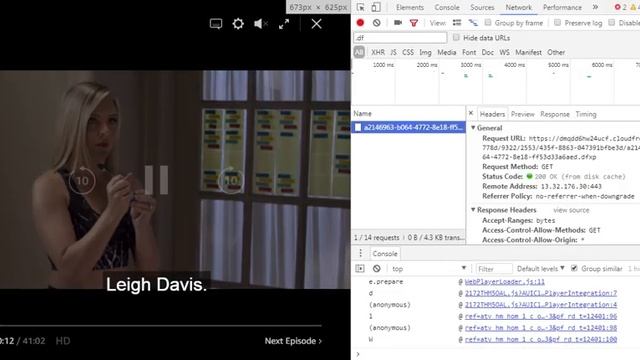The width and height of the screenshot is (640, 360).
Task: Open the Performance tab
Action: coord(562,7)
